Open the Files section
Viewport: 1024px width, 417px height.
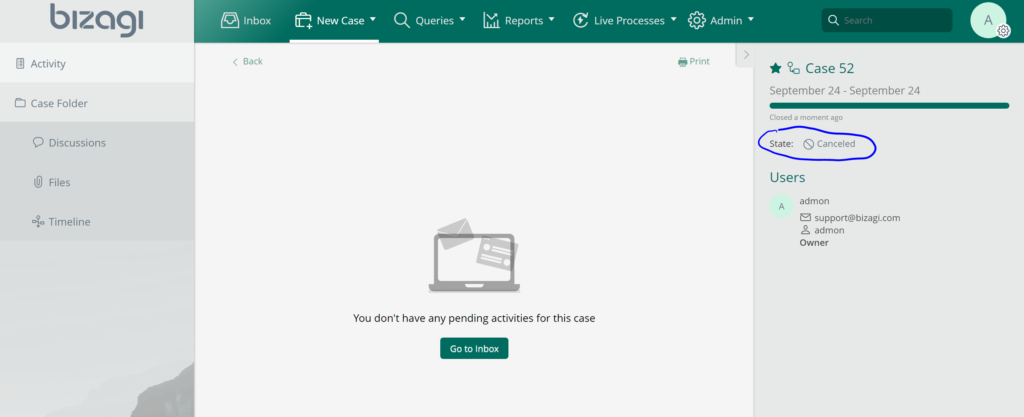pyautogui.click(x=97, y=182)
